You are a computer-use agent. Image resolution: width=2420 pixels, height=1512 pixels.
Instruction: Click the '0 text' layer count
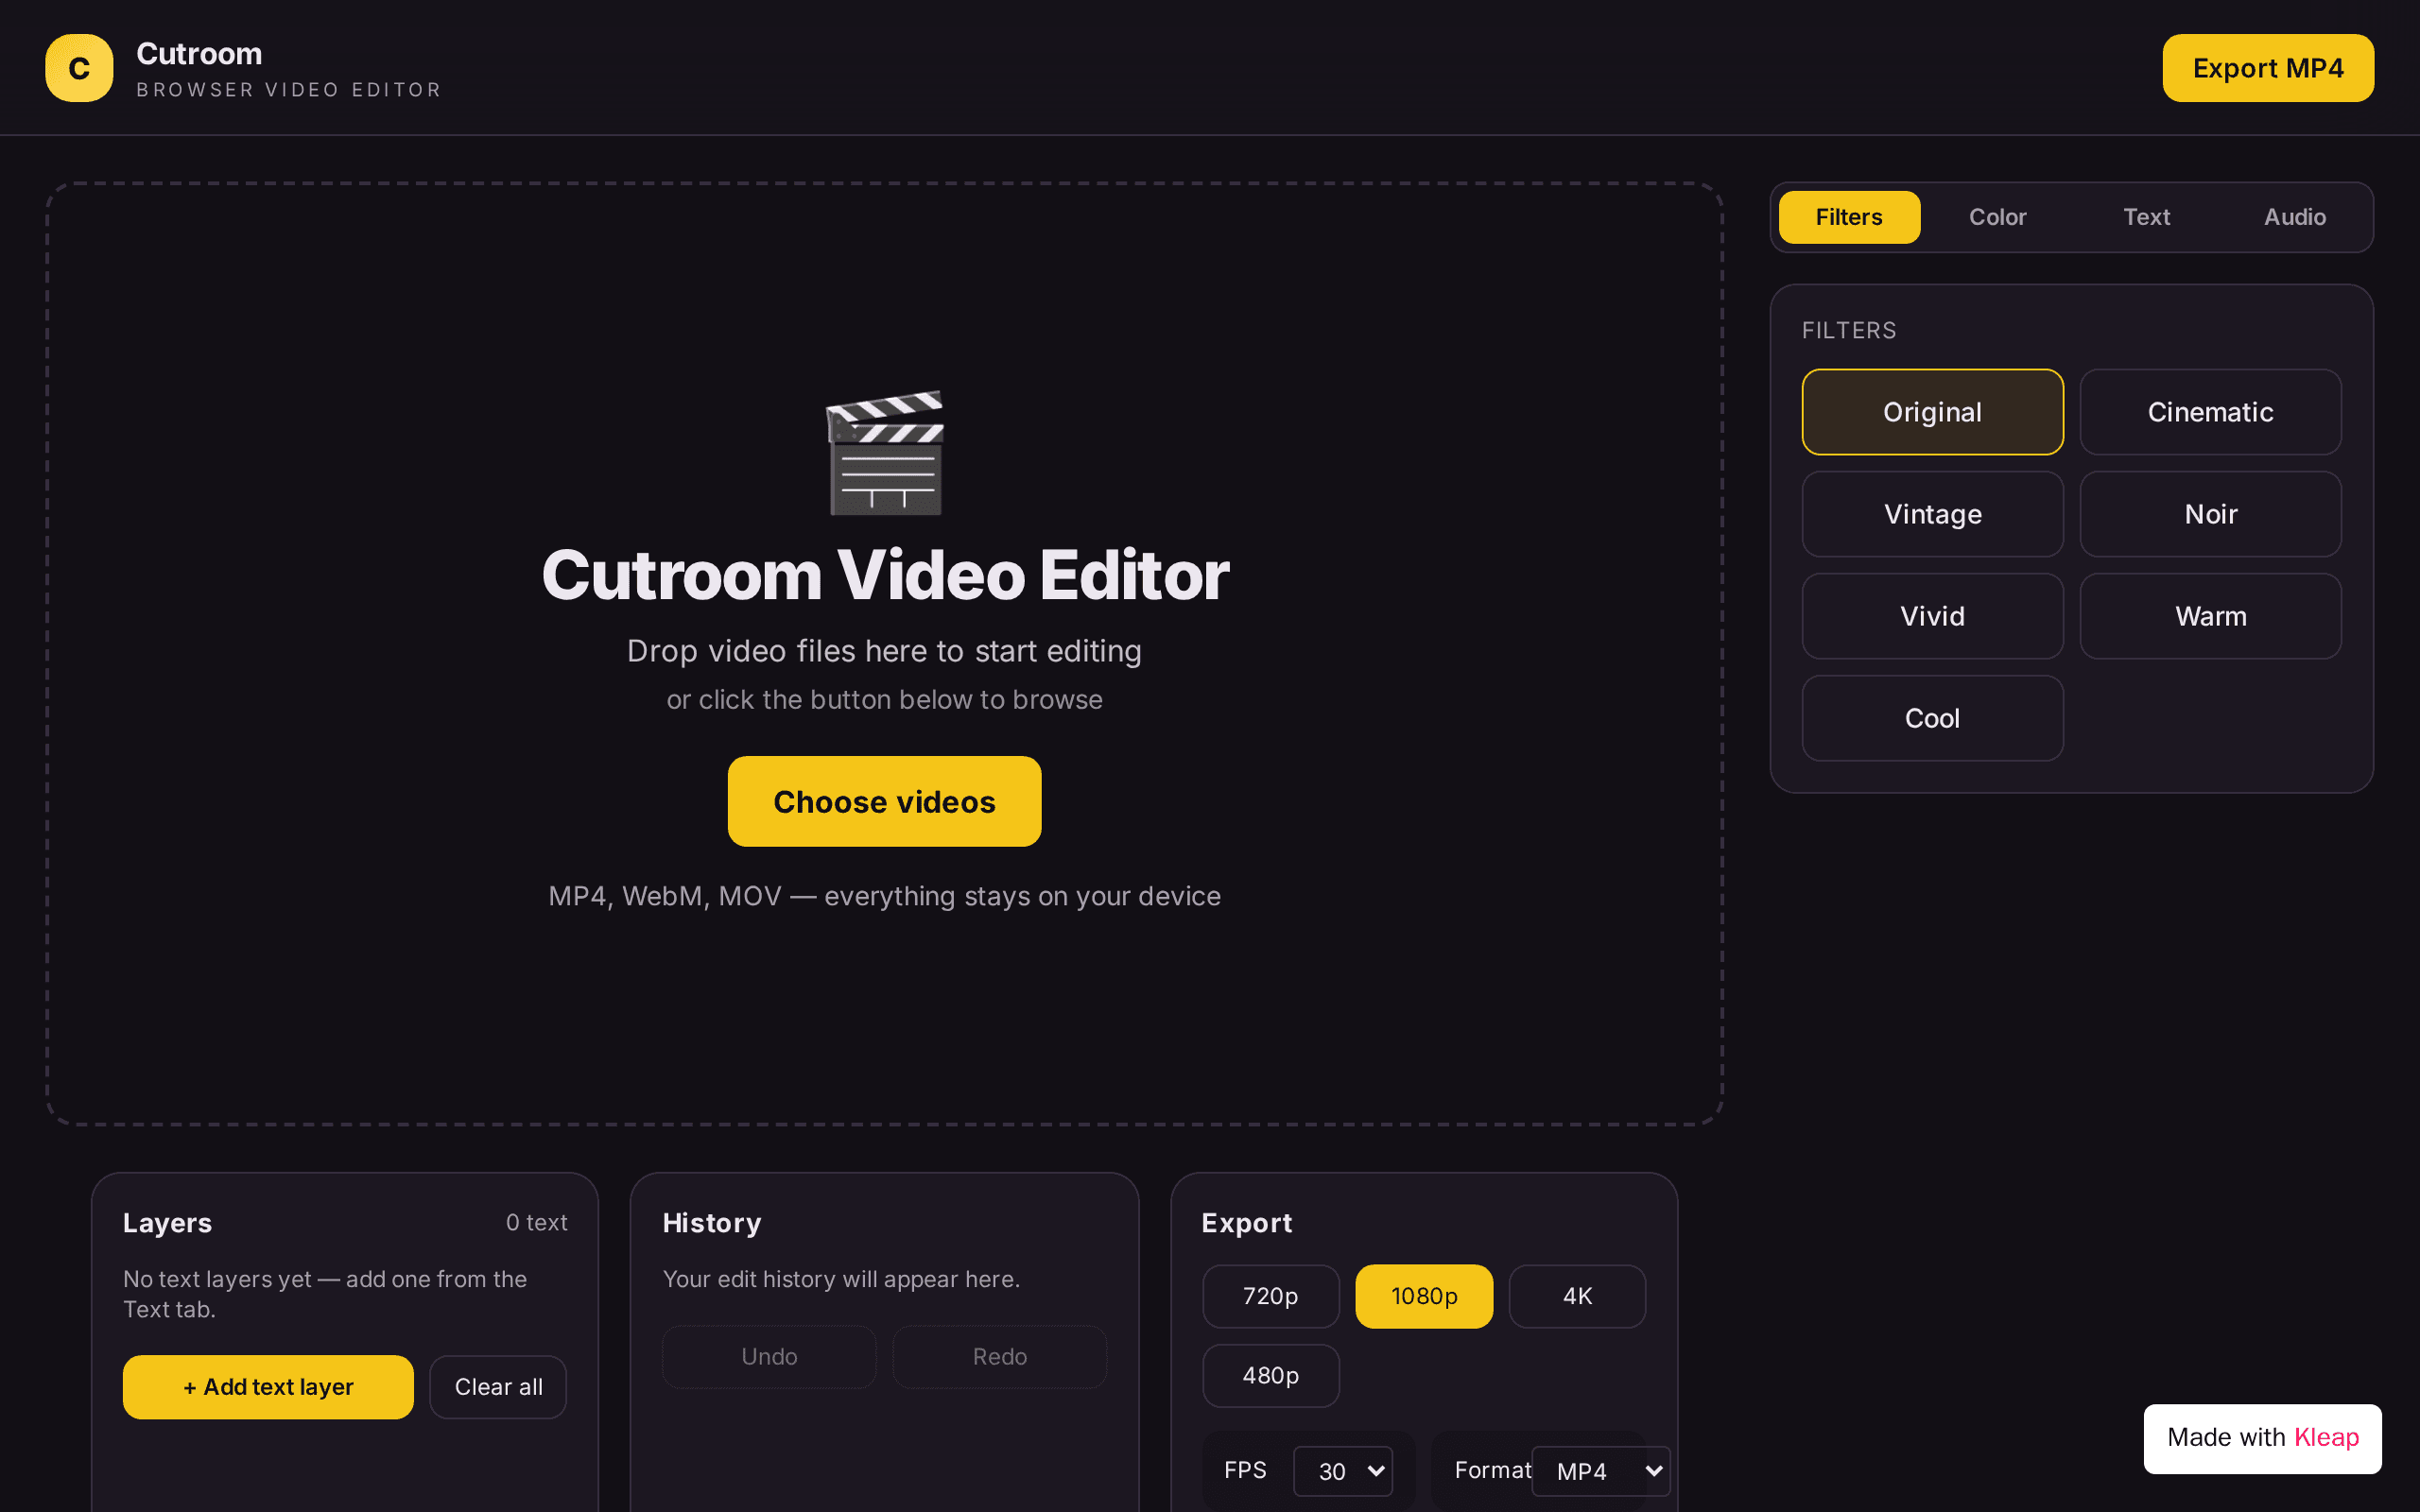click(536, 1223)
